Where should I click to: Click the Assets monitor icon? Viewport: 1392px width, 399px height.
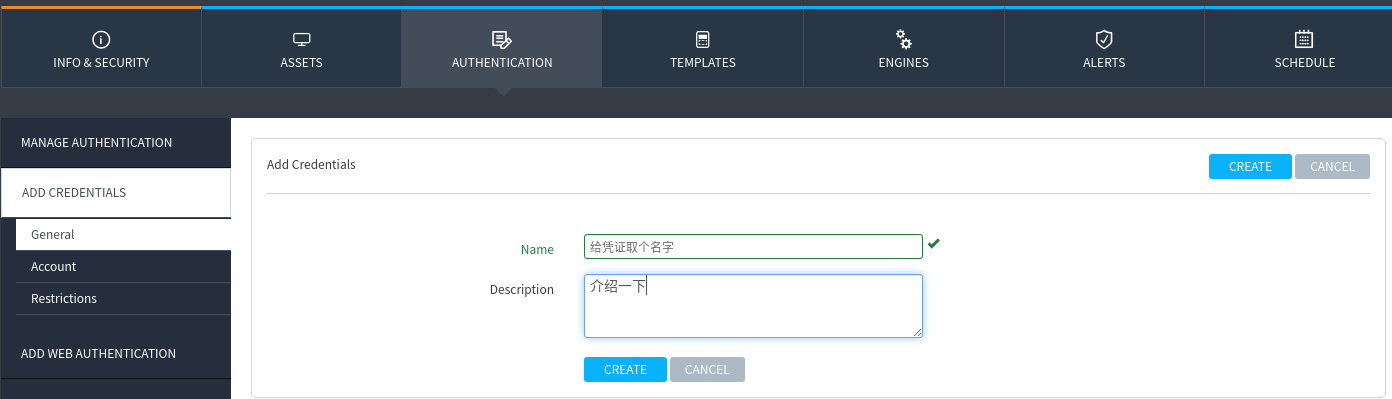tap(301, 39)
